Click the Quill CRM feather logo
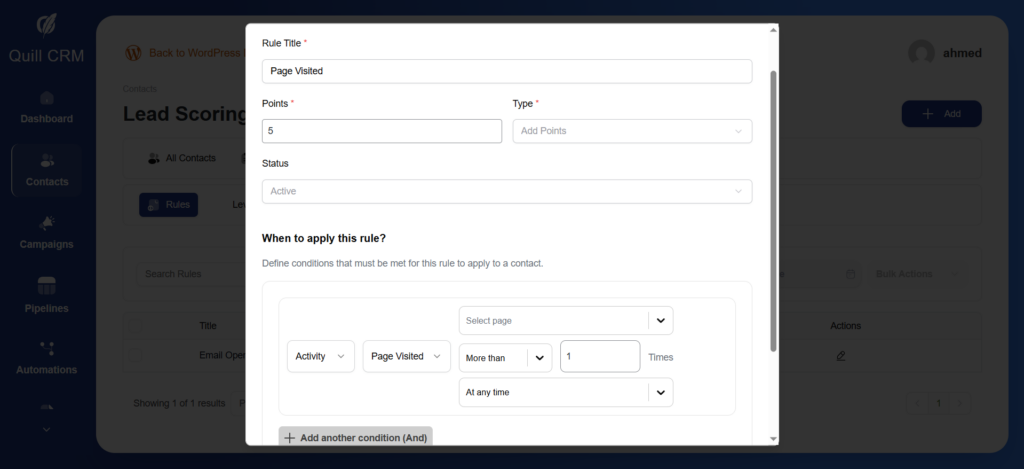 47,24
